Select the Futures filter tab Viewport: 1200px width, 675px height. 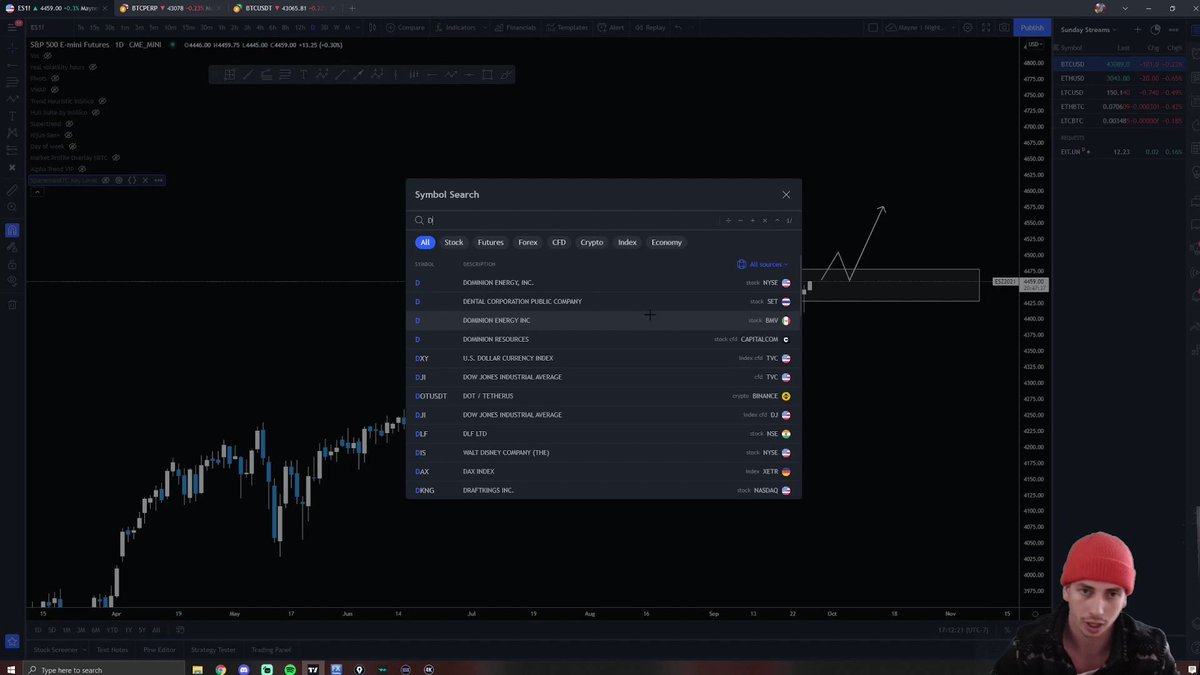coord(491,242)
